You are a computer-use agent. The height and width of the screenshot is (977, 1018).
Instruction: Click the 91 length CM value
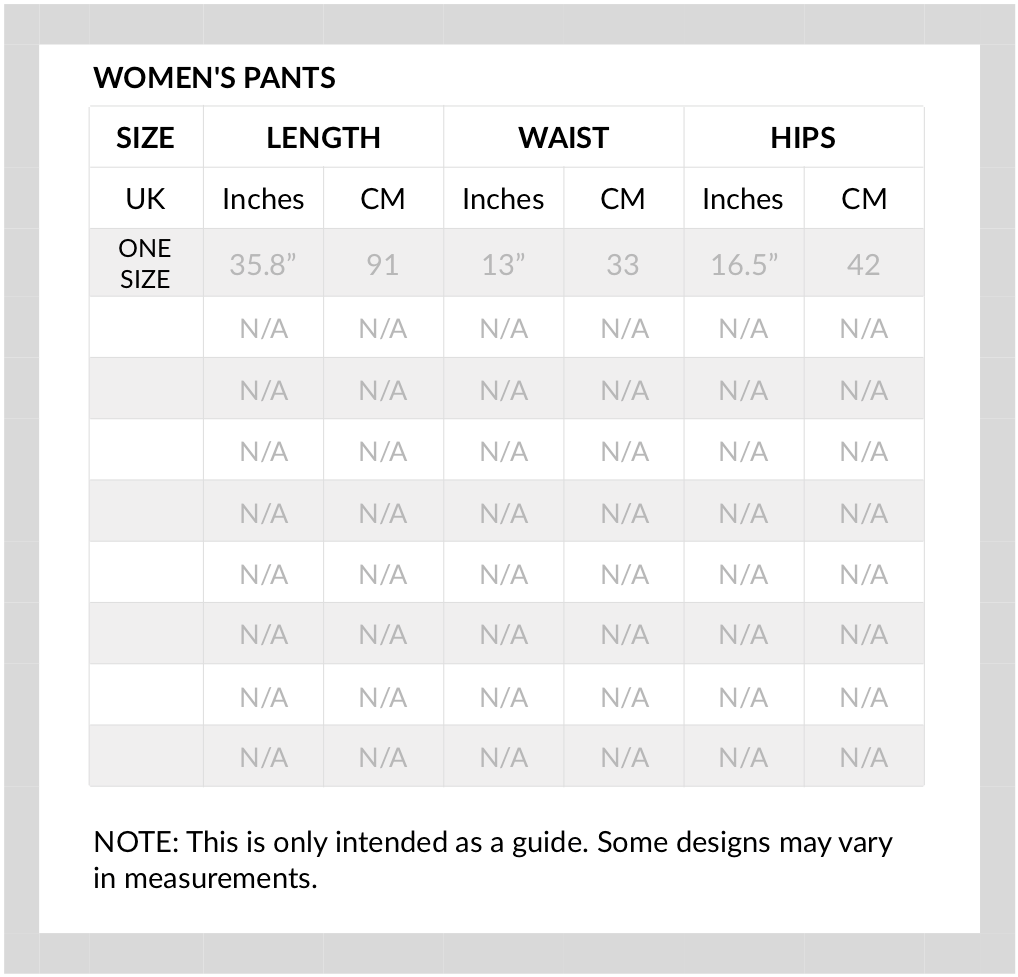[x=383, y=264]
